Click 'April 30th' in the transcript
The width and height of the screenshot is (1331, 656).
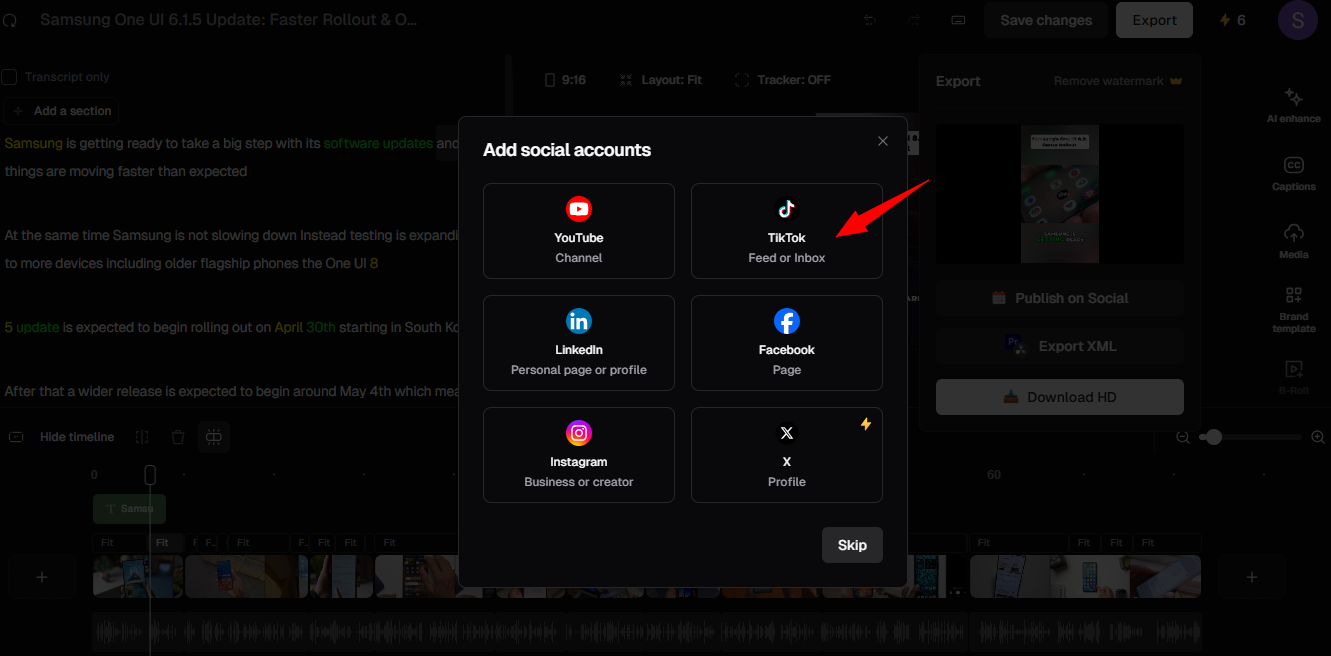pos(305,327)
